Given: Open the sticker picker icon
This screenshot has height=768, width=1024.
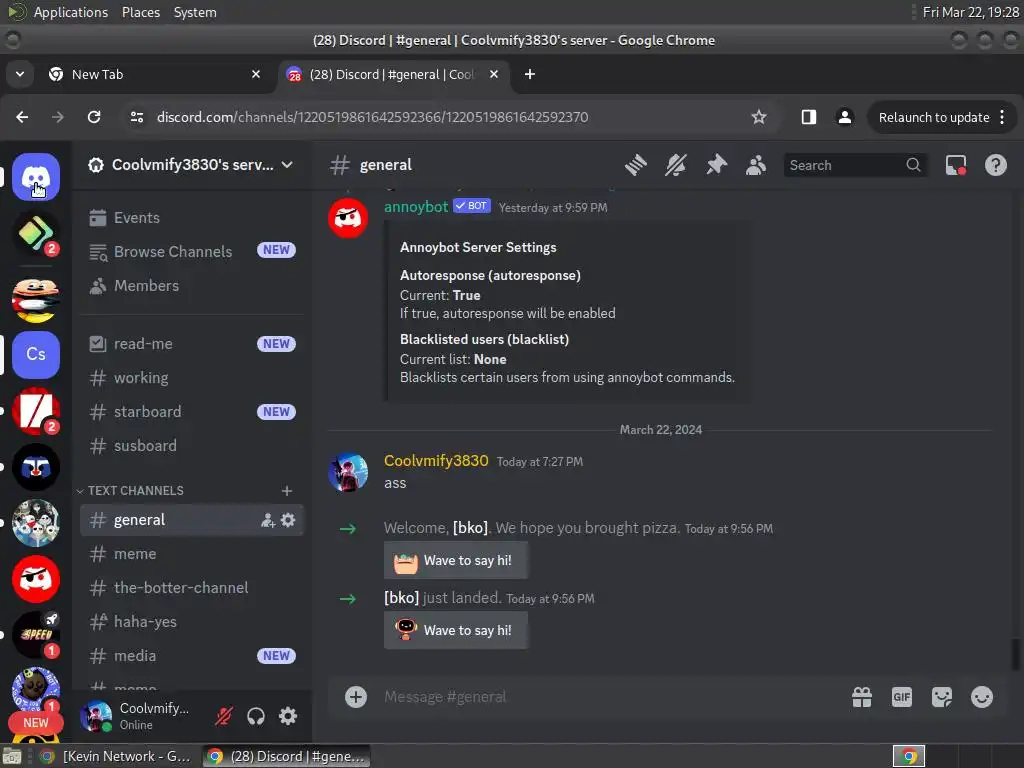Looking at the screenshot, I should [942, 697].
